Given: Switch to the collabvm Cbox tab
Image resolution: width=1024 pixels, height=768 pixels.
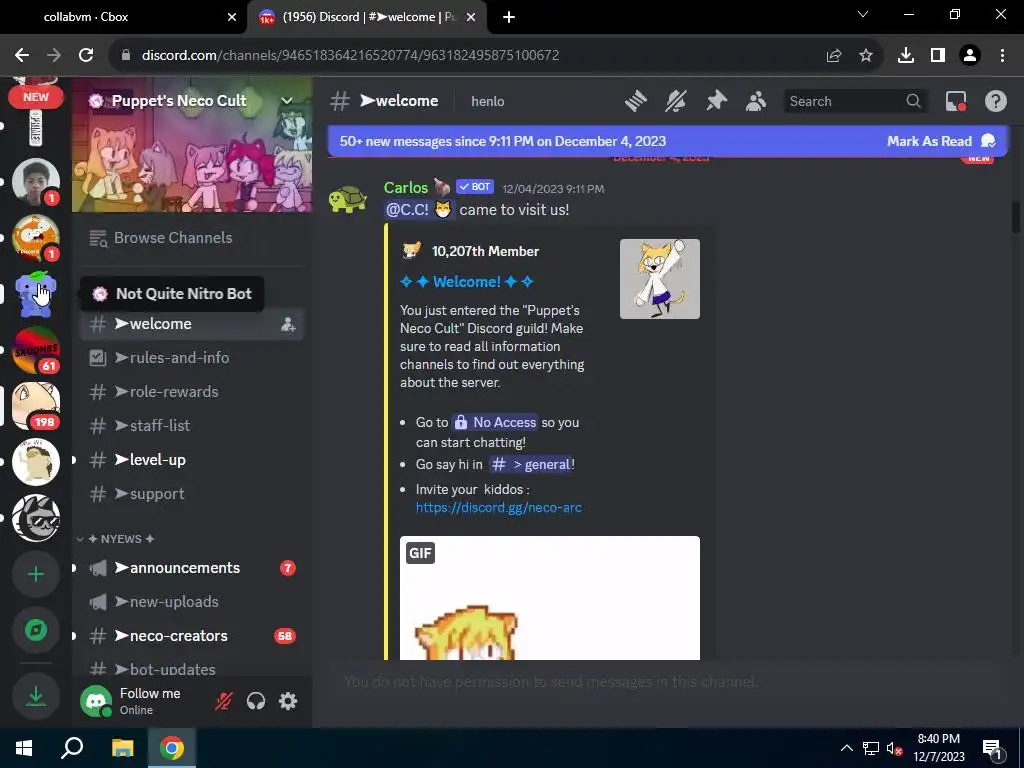Looking at the screenshot, I should point(124,17).
